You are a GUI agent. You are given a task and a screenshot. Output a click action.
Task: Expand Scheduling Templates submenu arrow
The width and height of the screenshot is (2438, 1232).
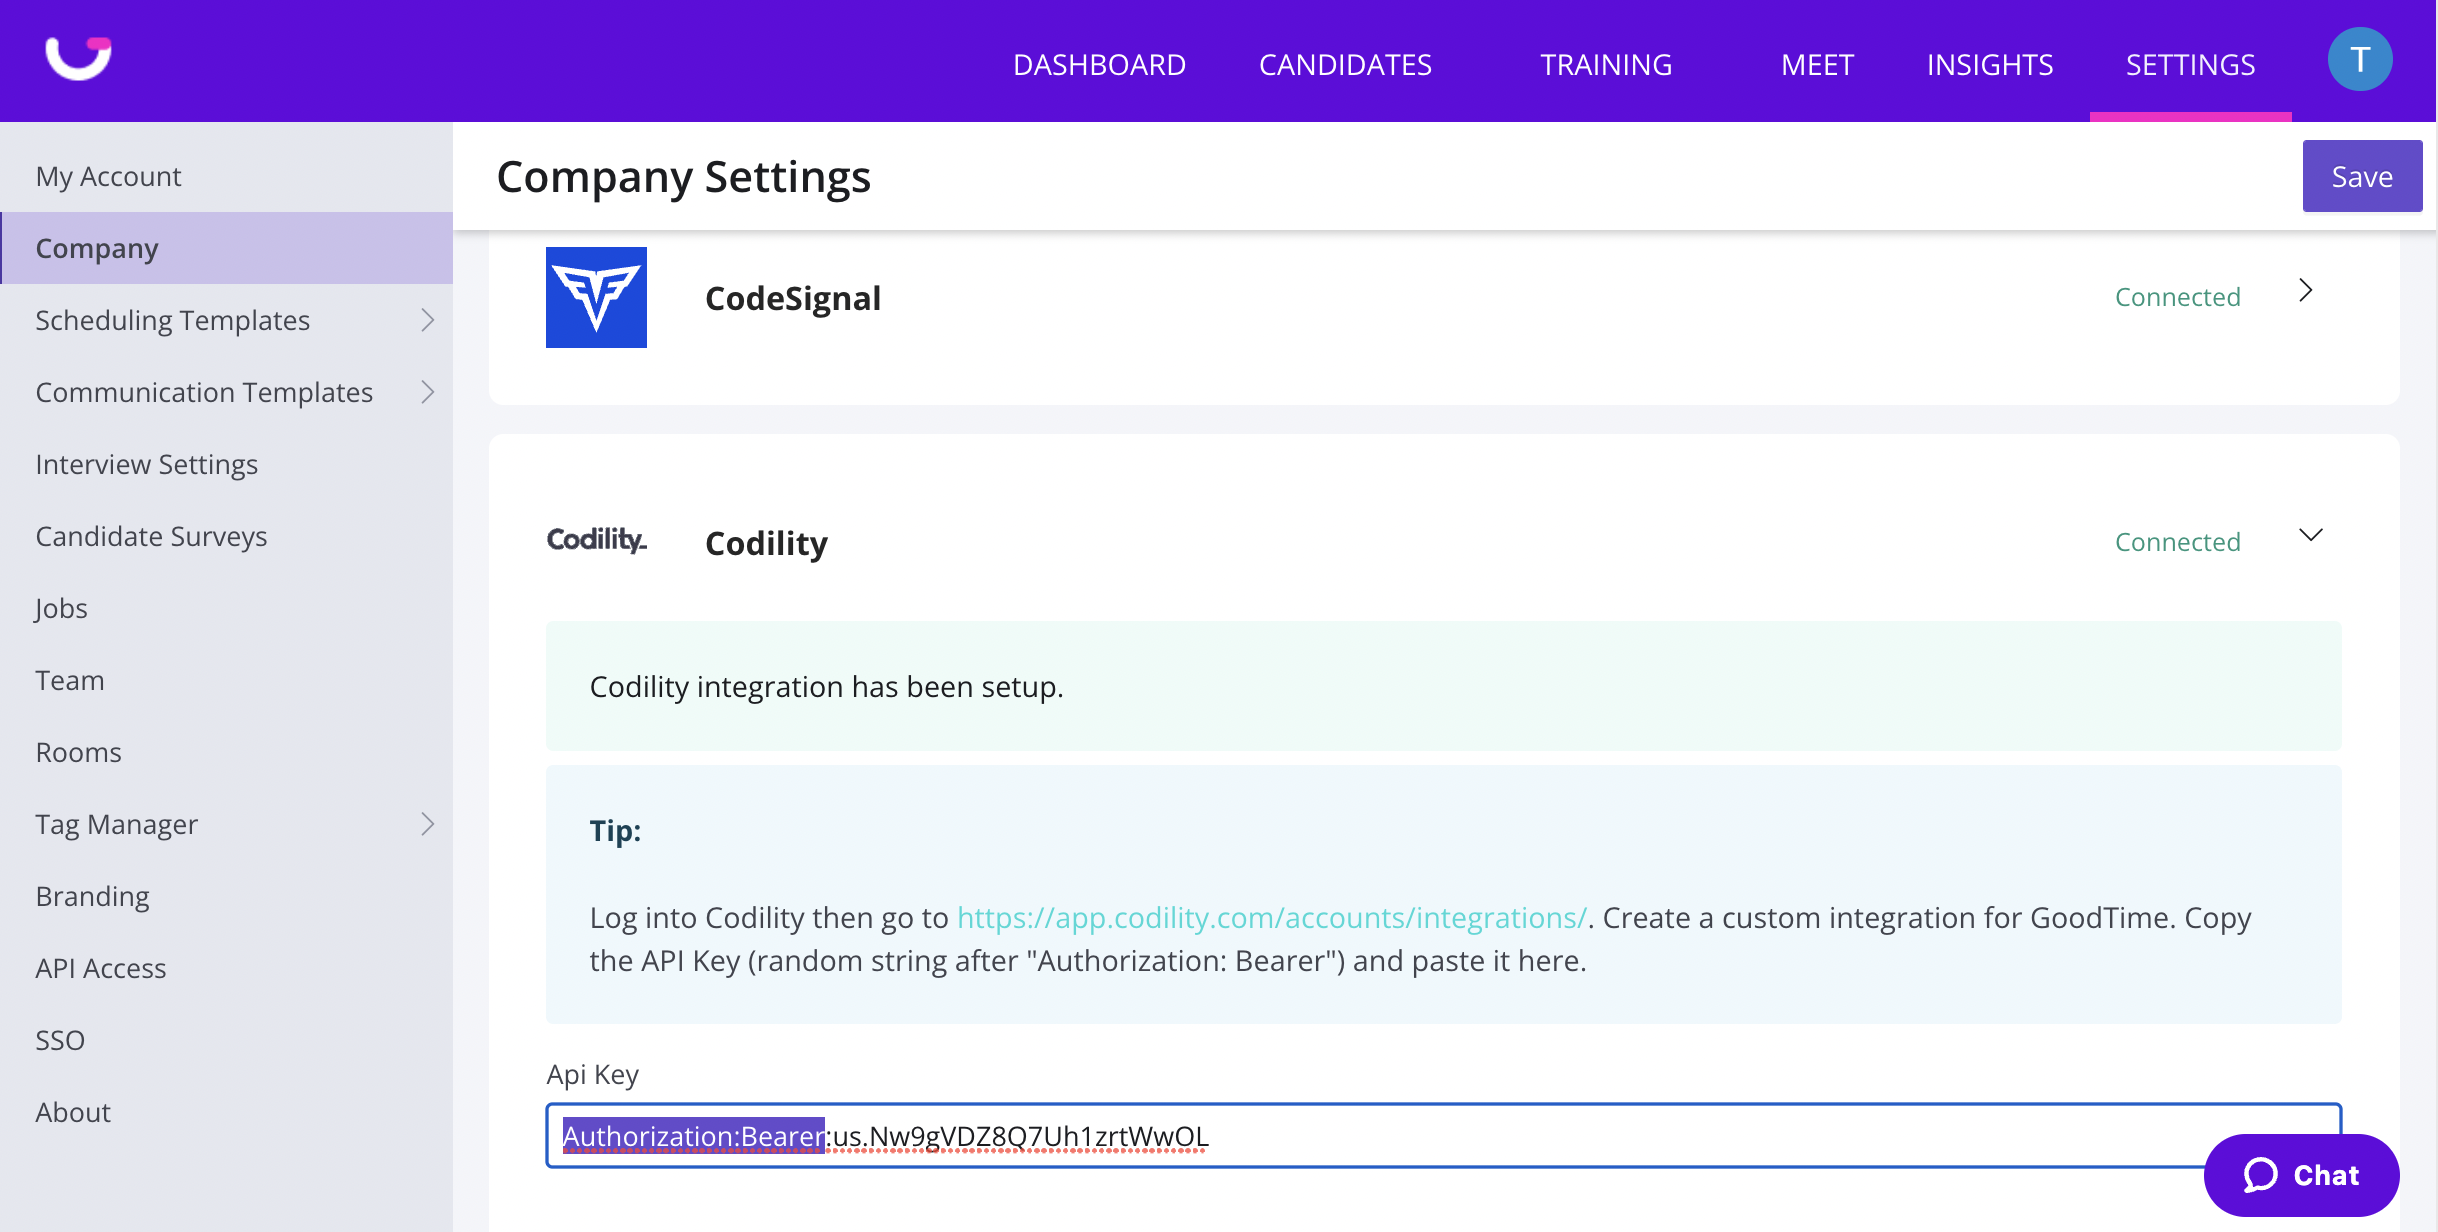tap(428, 320)
